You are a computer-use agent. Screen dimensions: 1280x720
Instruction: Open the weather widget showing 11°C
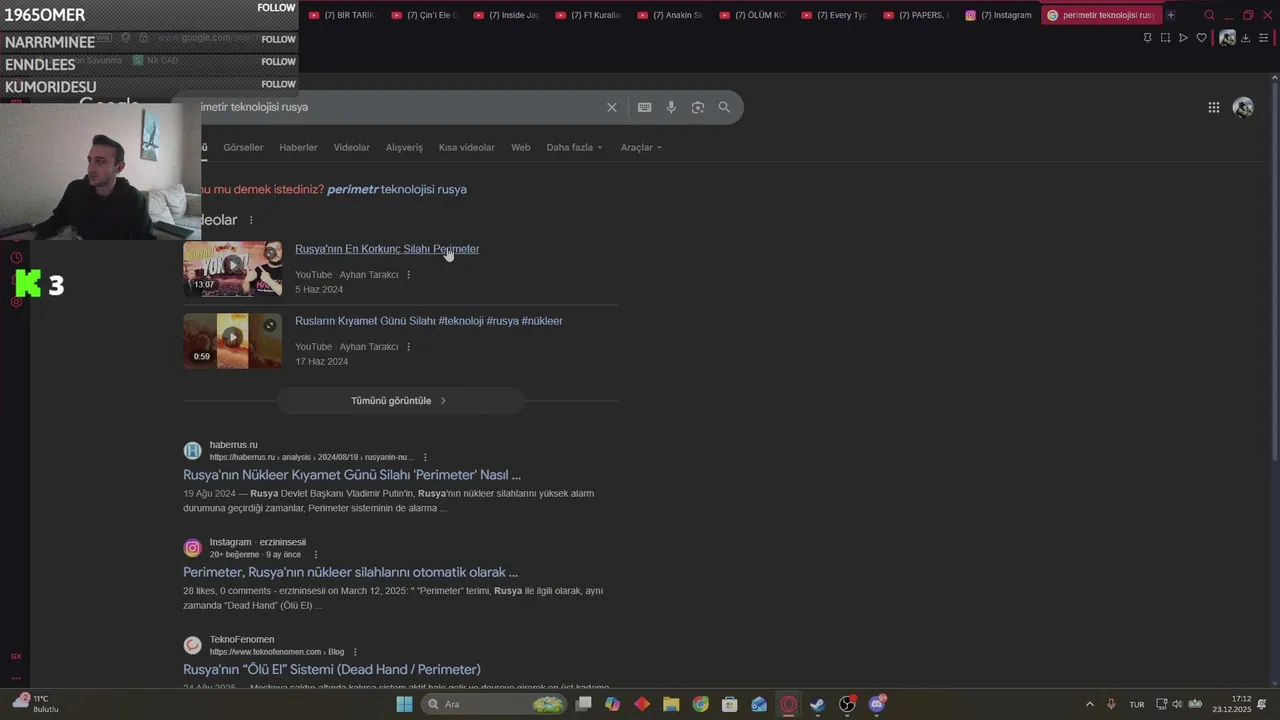tap(34, 704)
